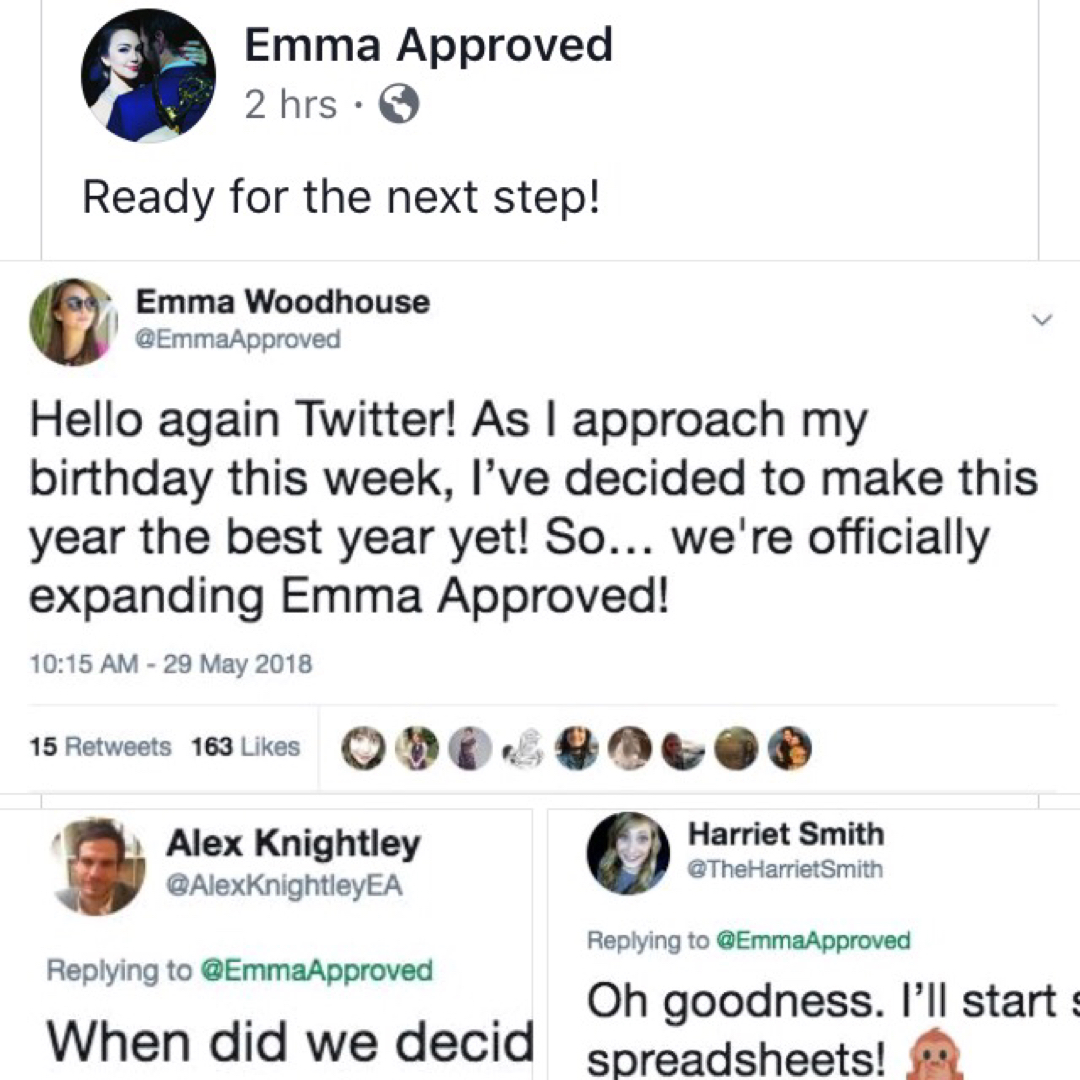Click the @TheHarrietSmith handle
Image resolution: width=1080 pixels, height=1080 pixels.
coord(785,869)
